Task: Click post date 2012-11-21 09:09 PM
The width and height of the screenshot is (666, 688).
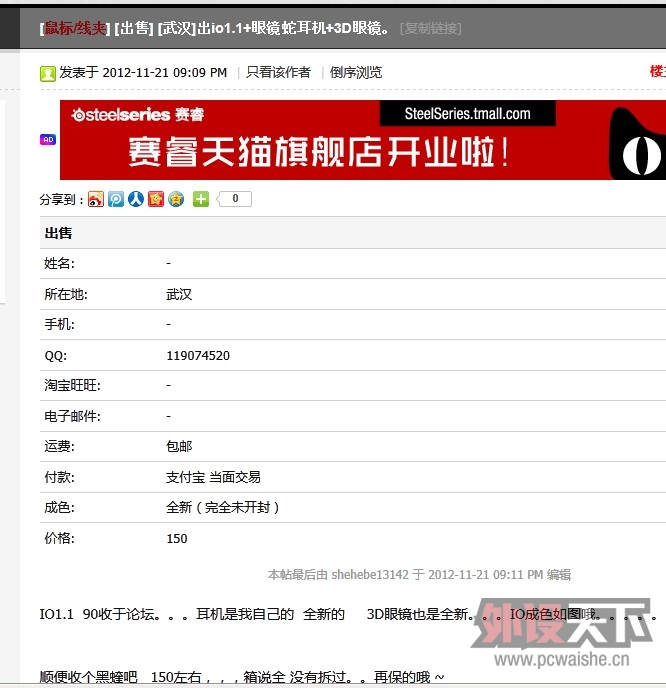Action: pyautogui.click(x=165, y=72)
